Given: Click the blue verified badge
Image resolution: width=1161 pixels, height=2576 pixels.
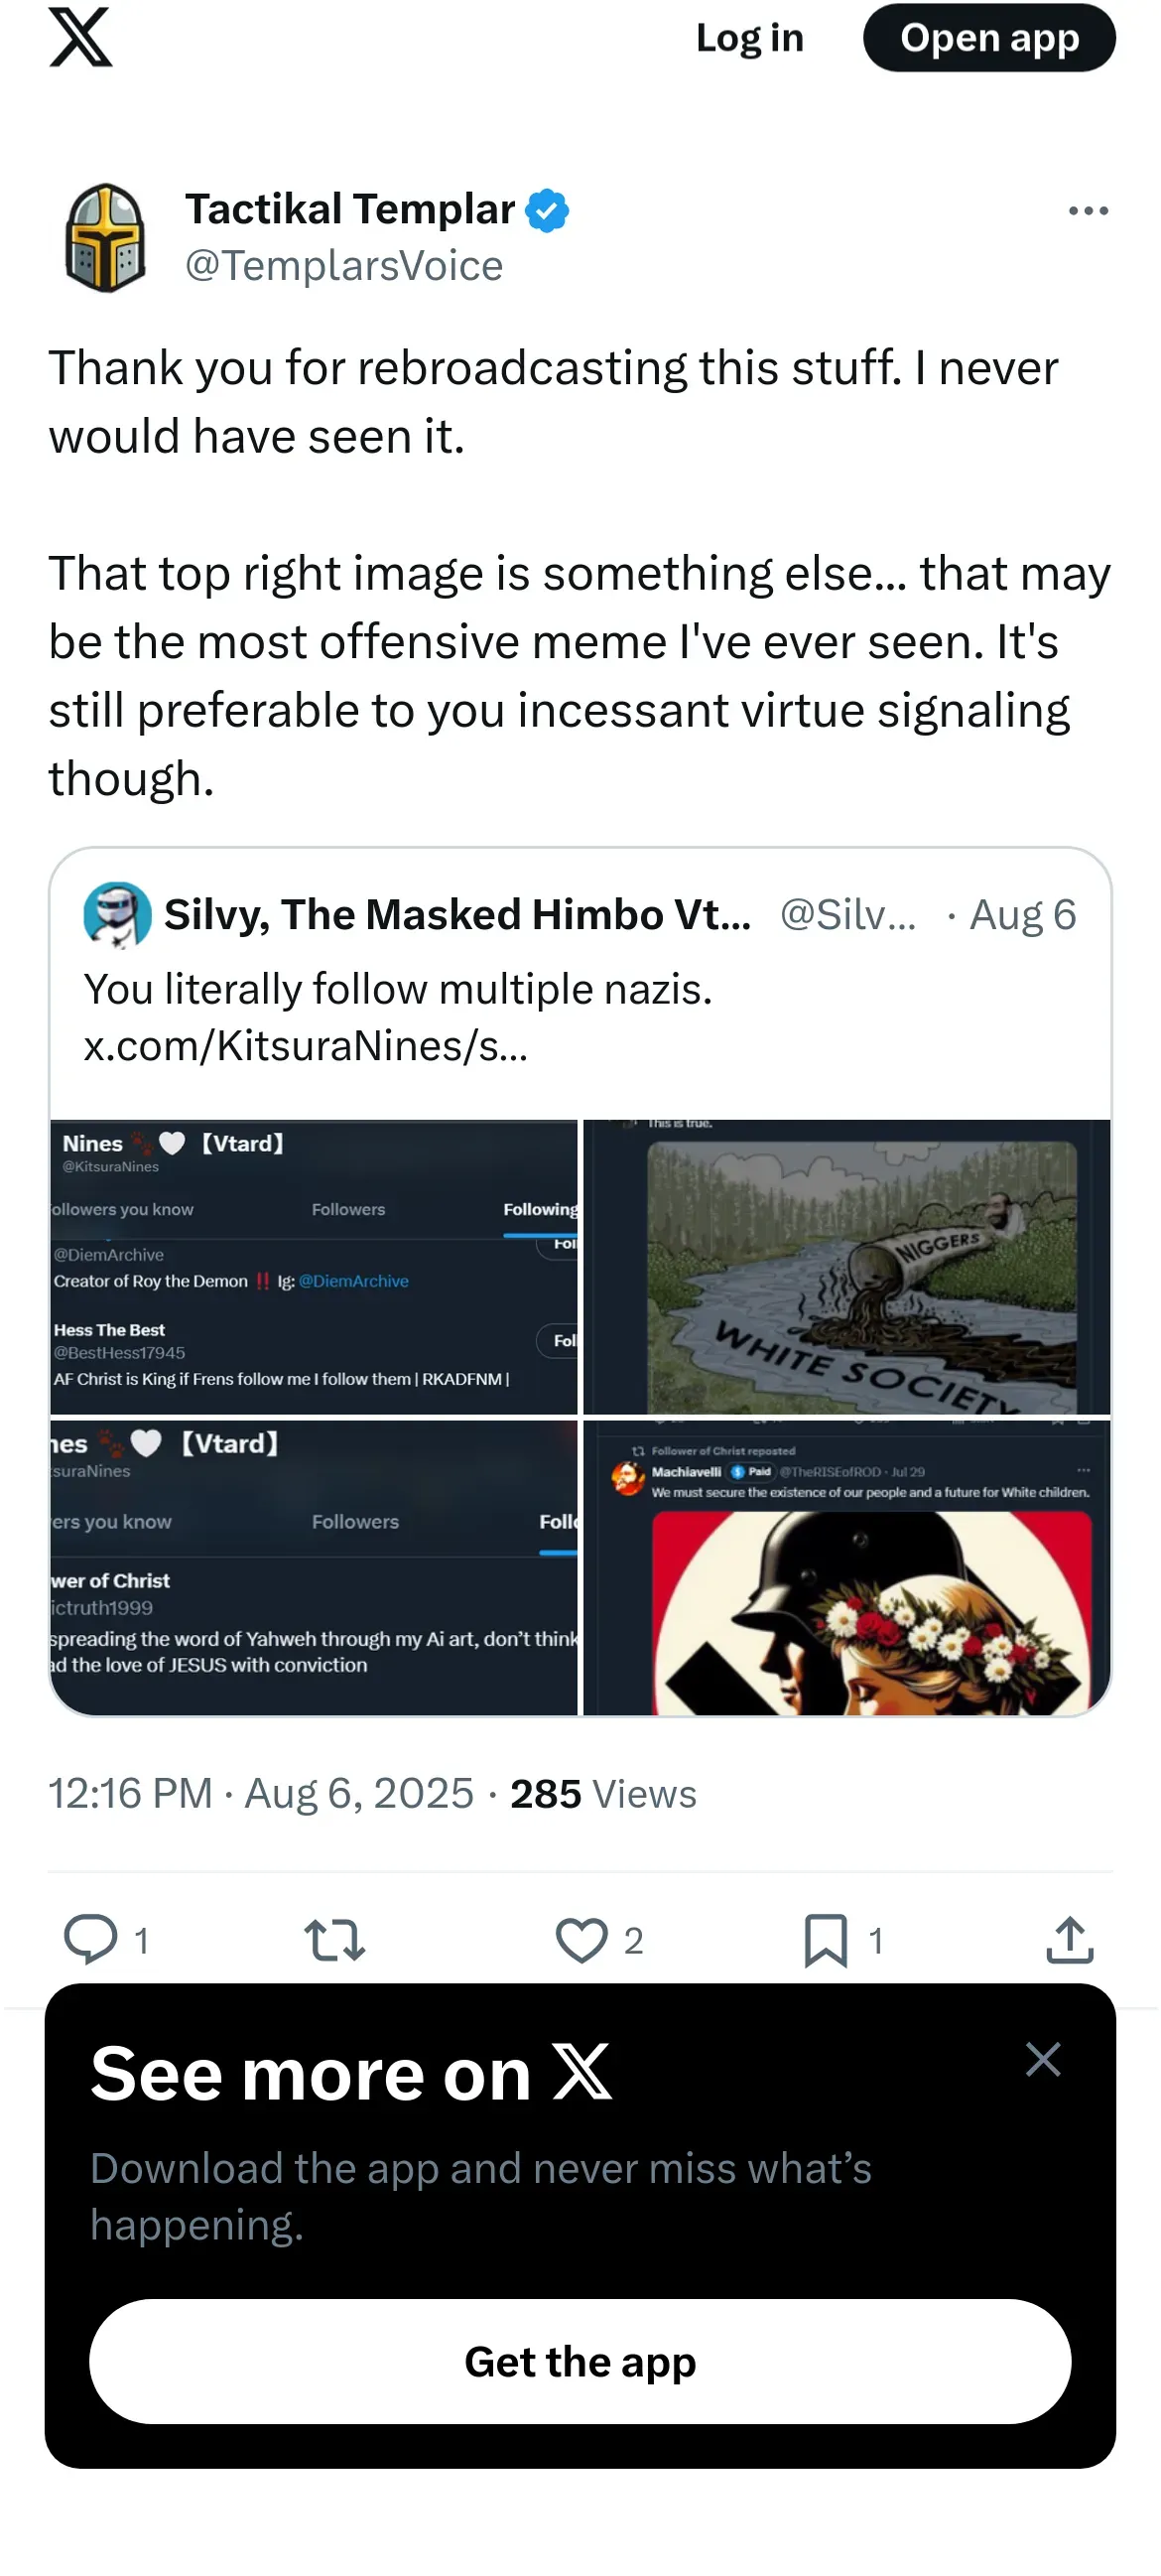Looking at the screenshot, I should tap(547, 211).
